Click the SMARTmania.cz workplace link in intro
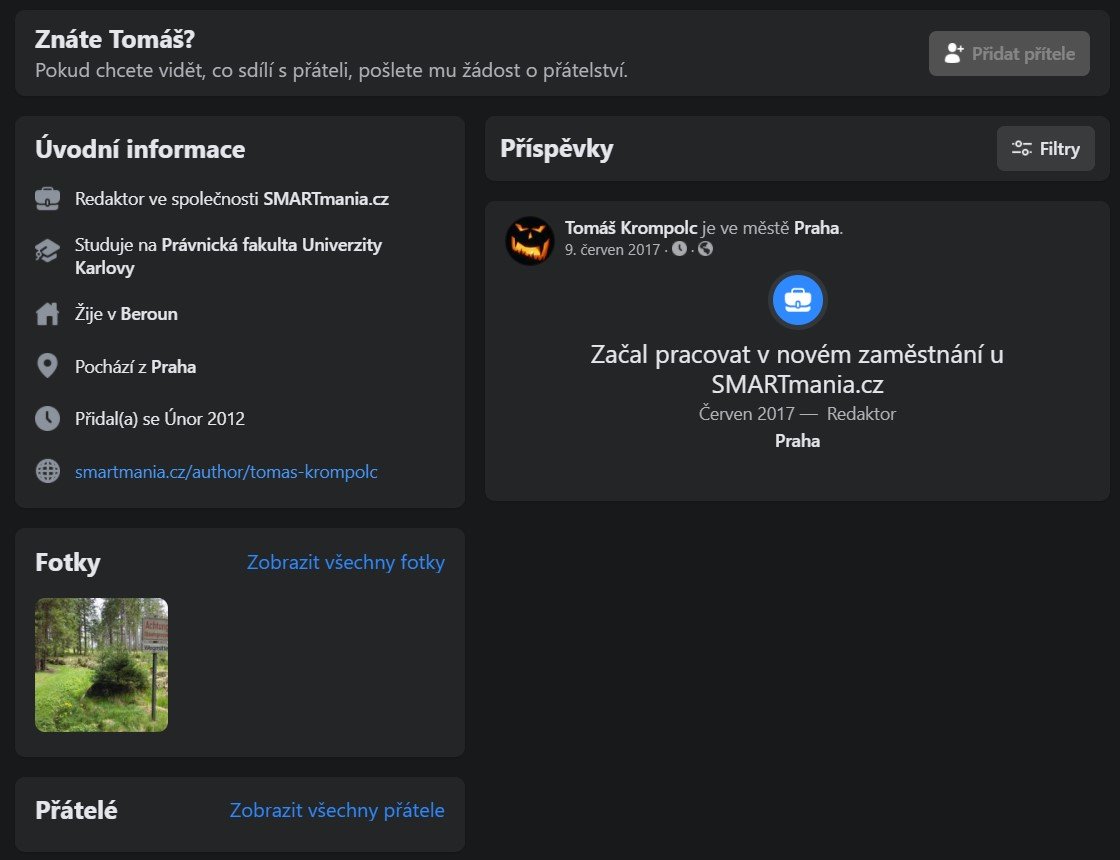This screenshot has width=1120, height=860. click(x=326, y=199)
